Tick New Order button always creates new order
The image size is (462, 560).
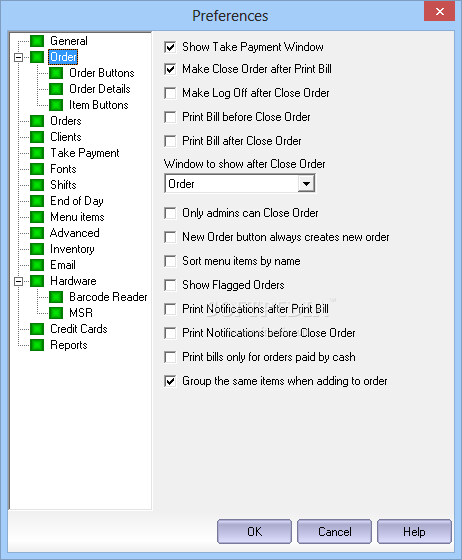point(170,237)
